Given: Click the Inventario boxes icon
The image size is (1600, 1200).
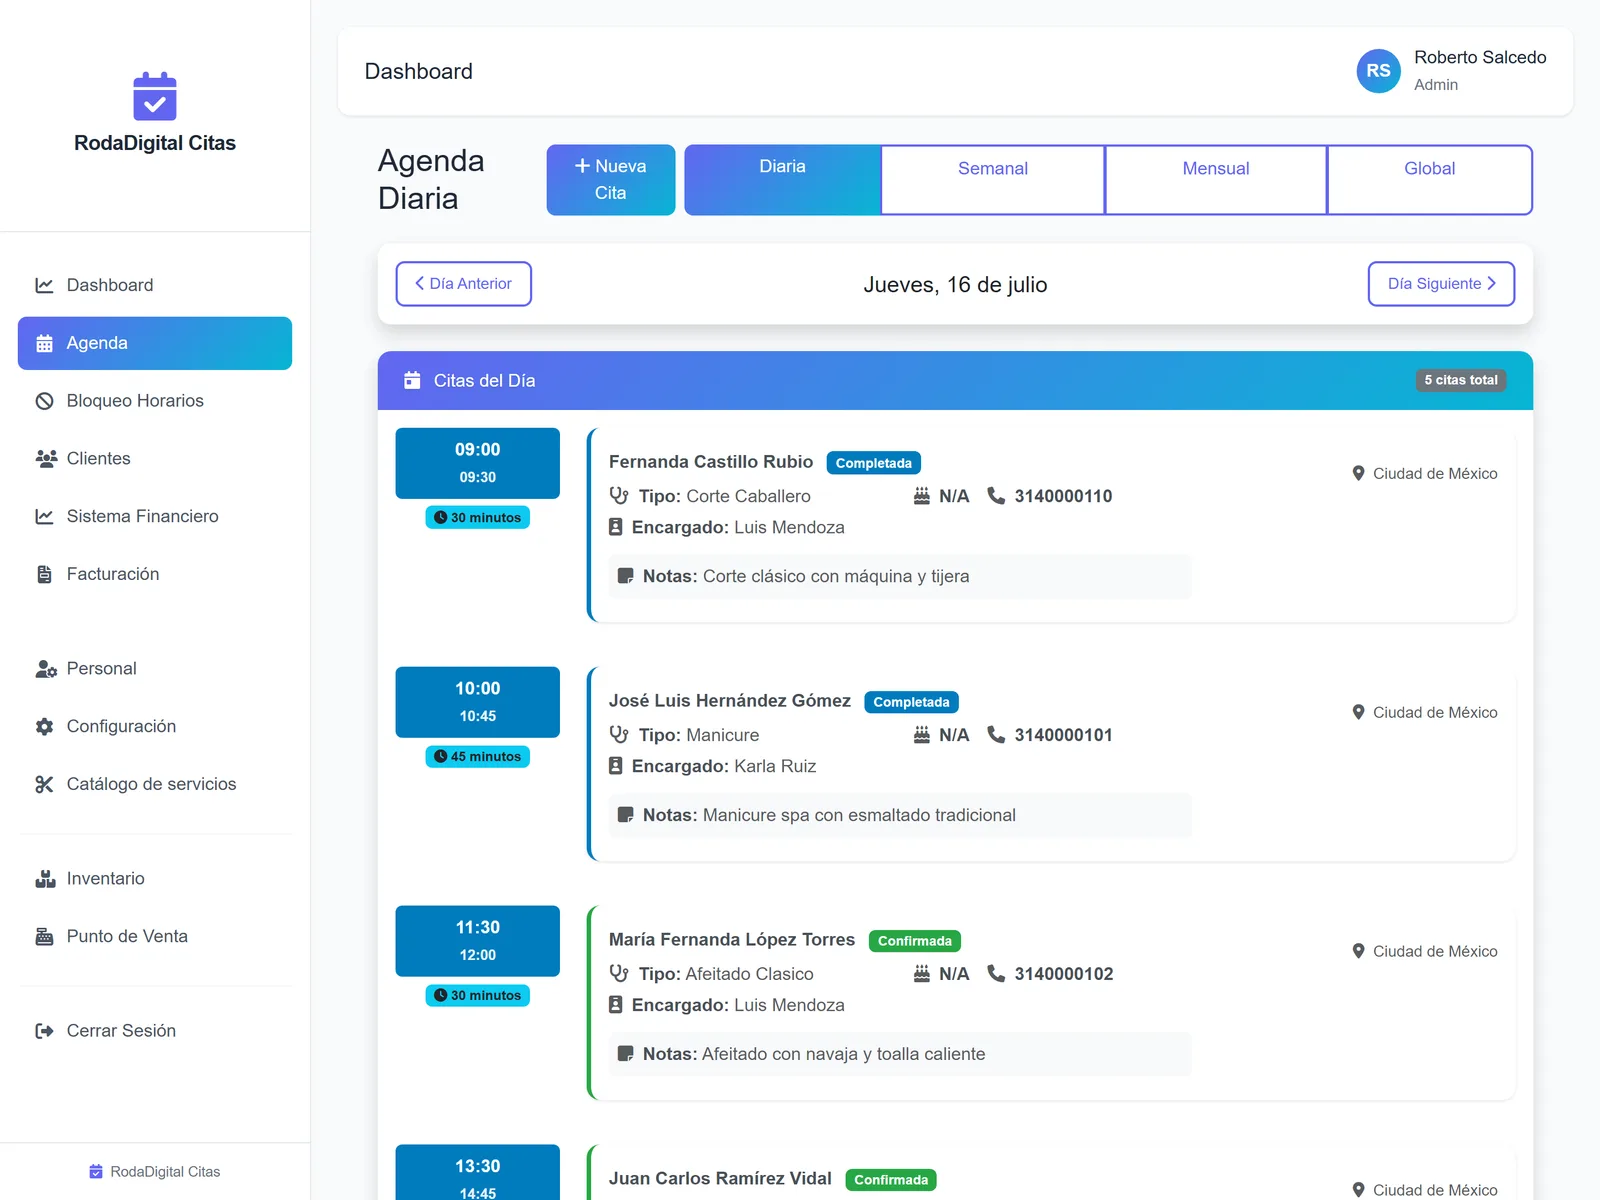Looking at the screenshot, I should (x=45, y=879).
